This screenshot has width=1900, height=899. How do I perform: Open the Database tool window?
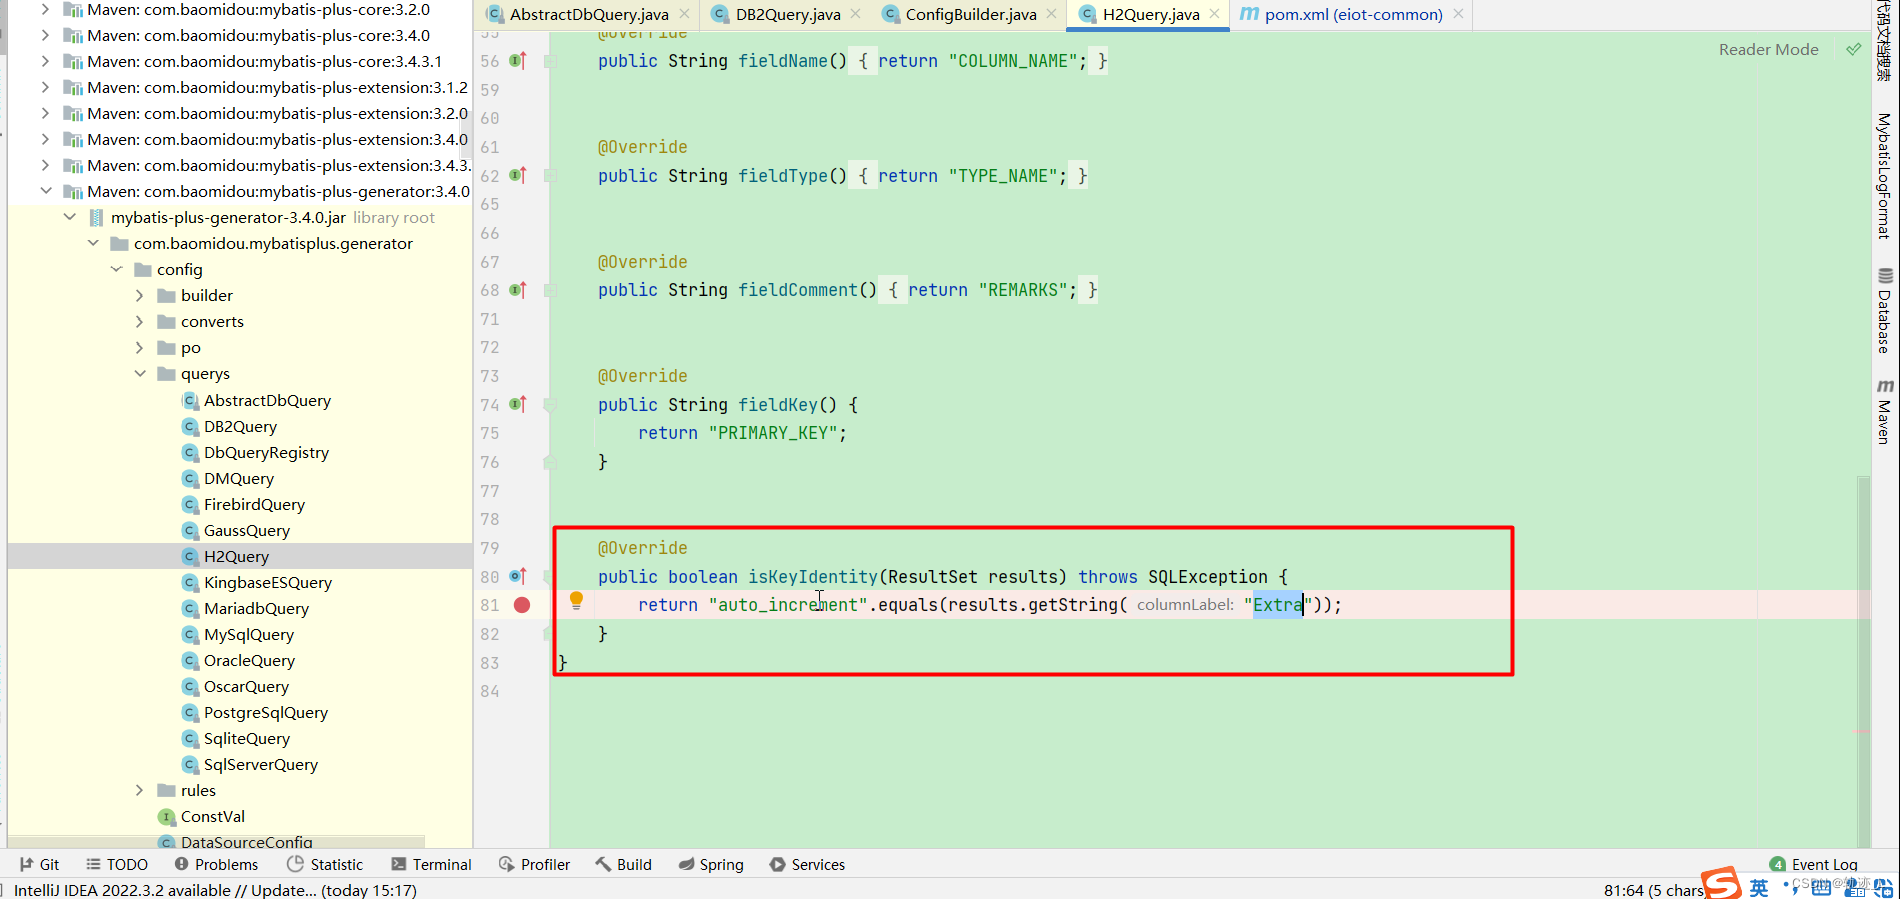1884,310
